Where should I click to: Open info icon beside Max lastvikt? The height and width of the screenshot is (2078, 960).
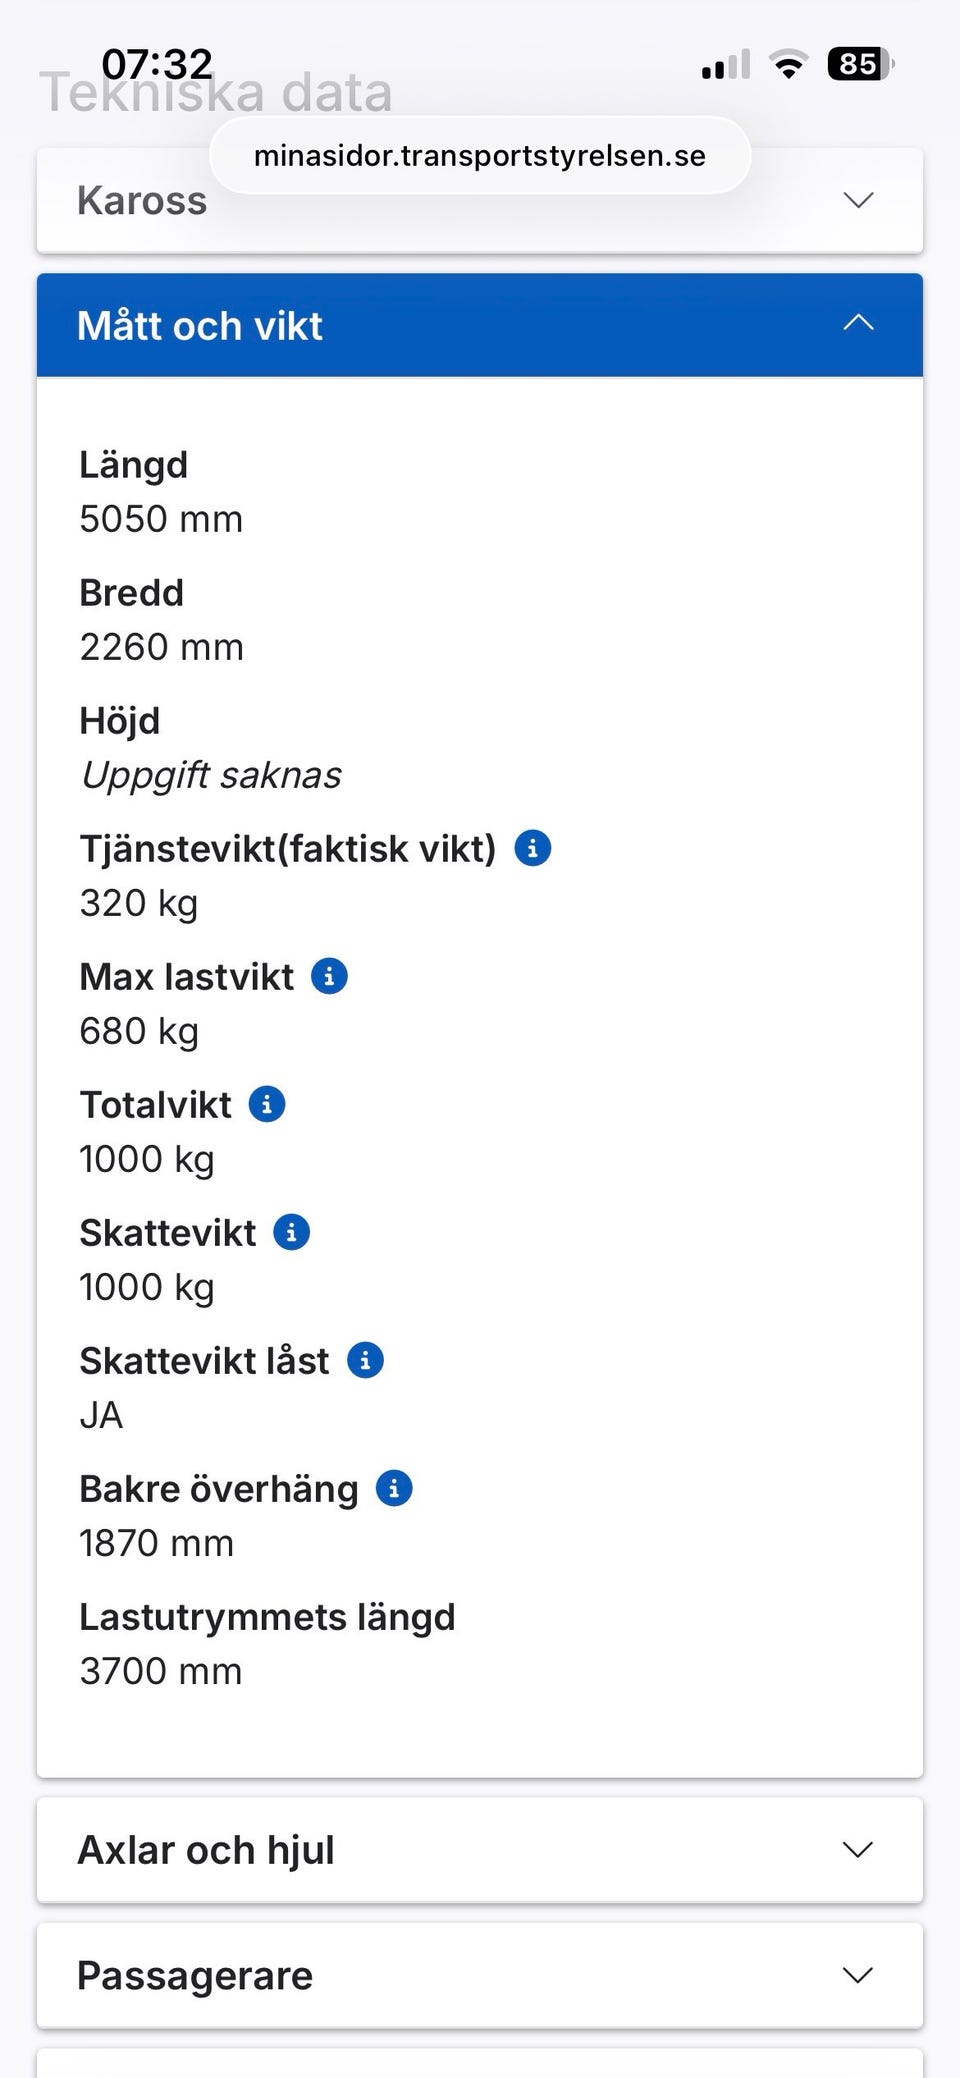pyautogui.click(x=329, y=976)
